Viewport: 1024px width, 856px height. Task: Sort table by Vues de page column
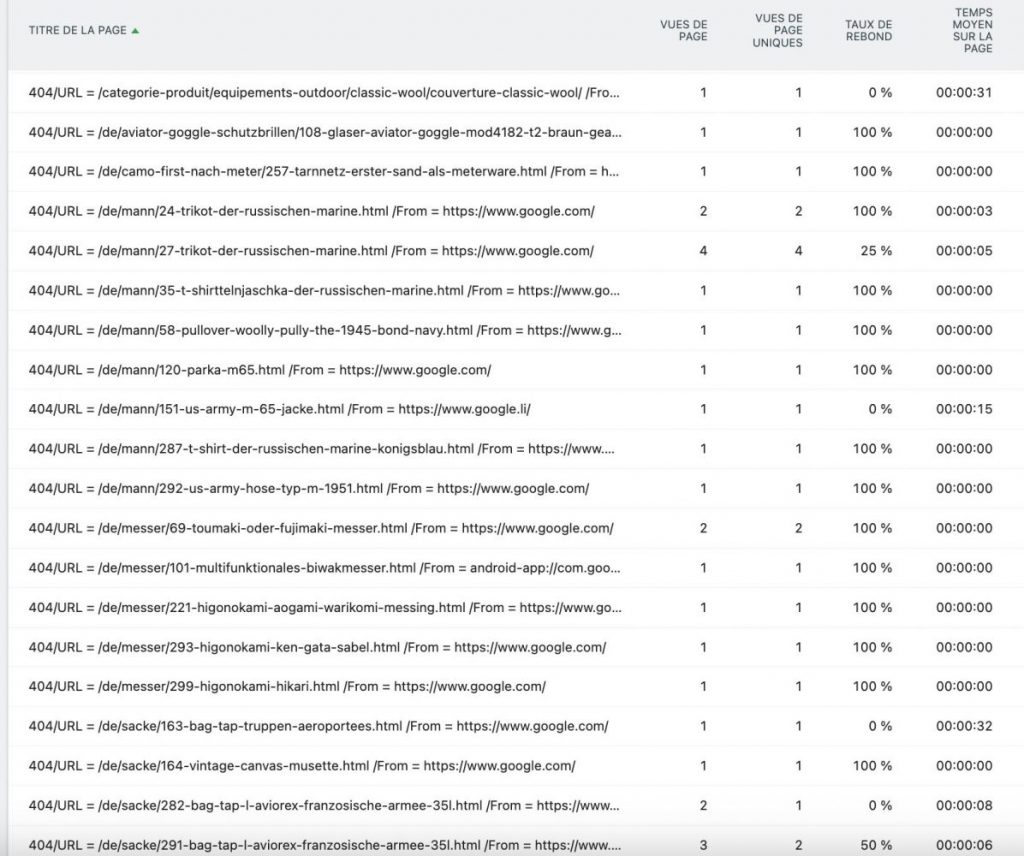684,30
